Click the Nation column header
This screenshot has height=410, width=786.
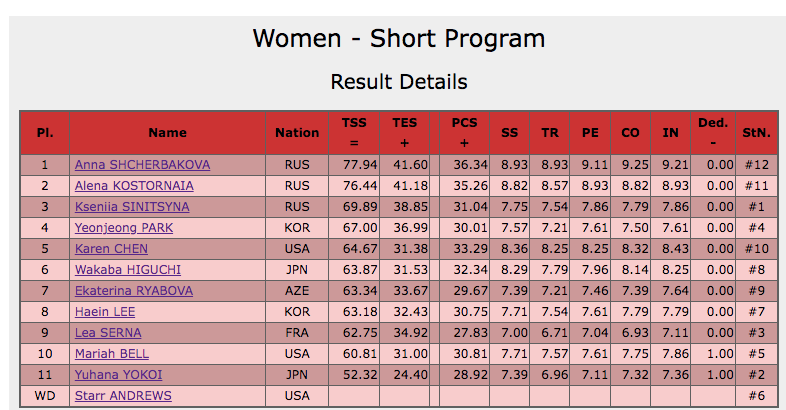tap(297, 132)
